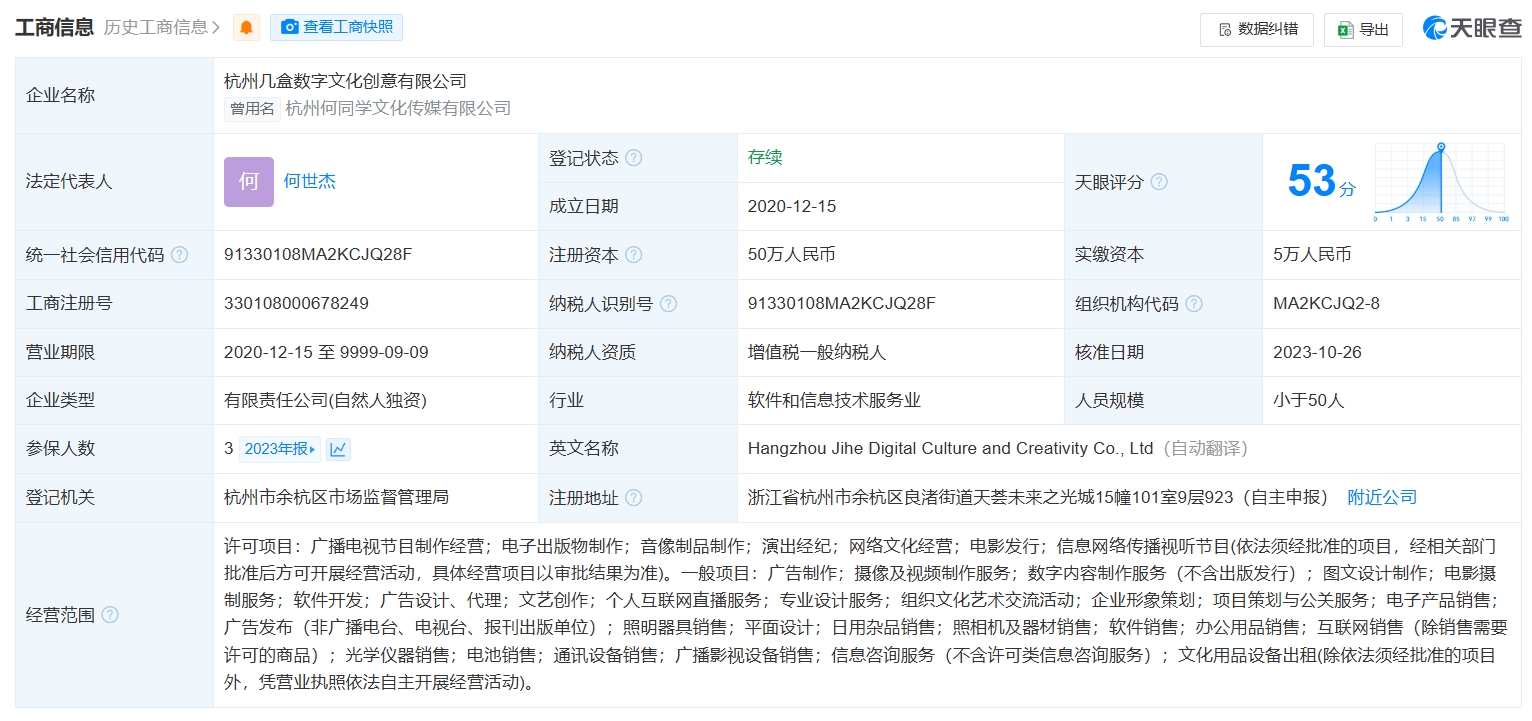
Task: Select 增值税一般纳税人 text
Action: pos(817,352)
